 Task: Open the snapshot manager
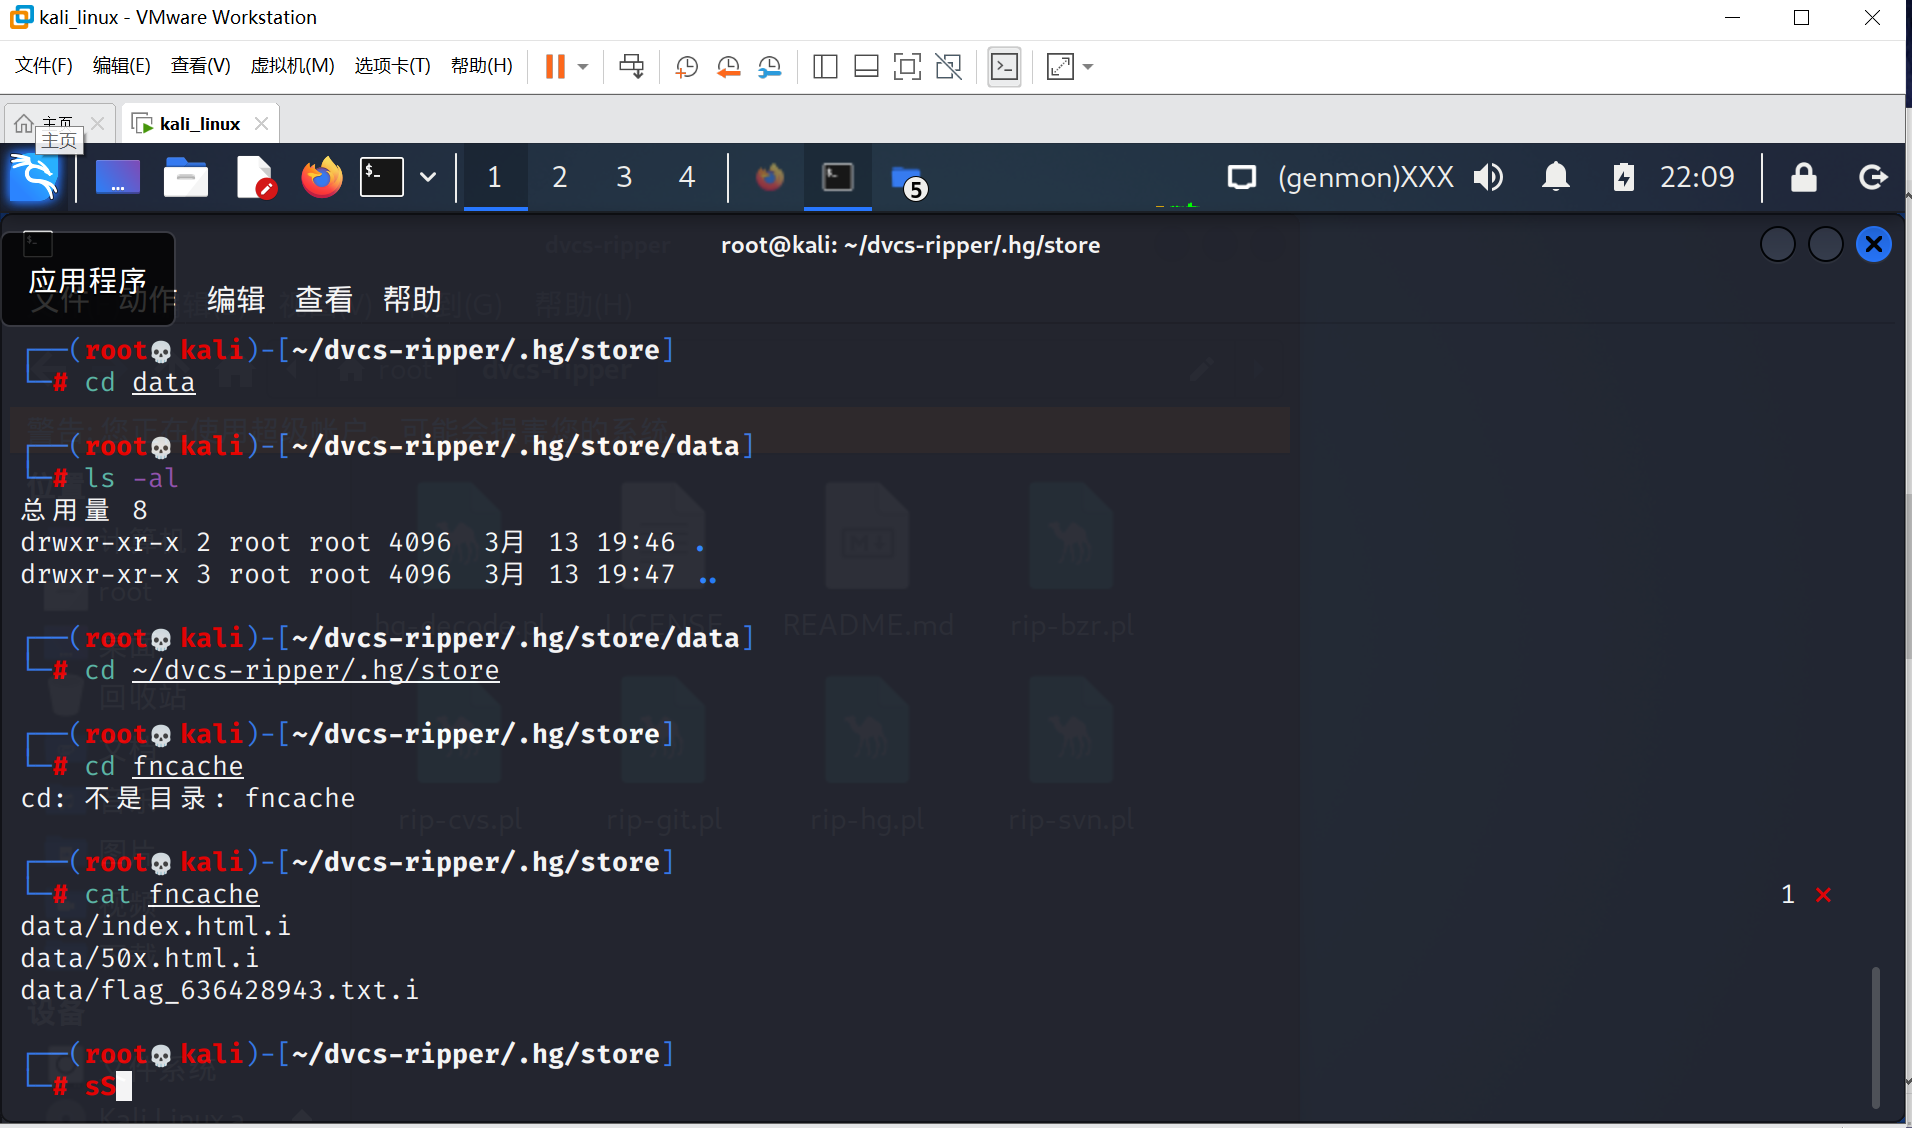tap(769, 67)
